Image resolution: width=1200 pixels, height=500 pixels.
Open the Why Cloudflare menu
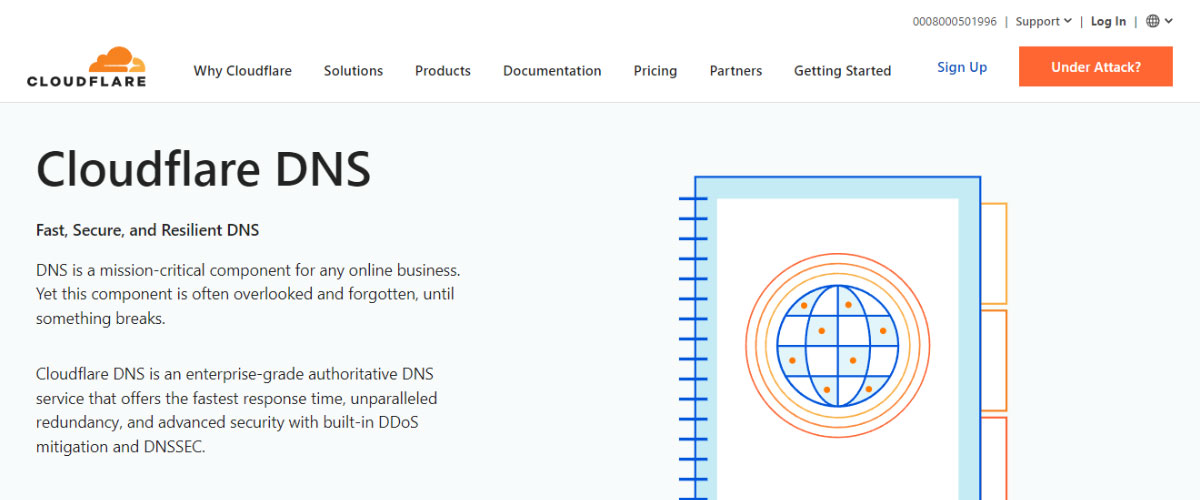tap(243, 71)
